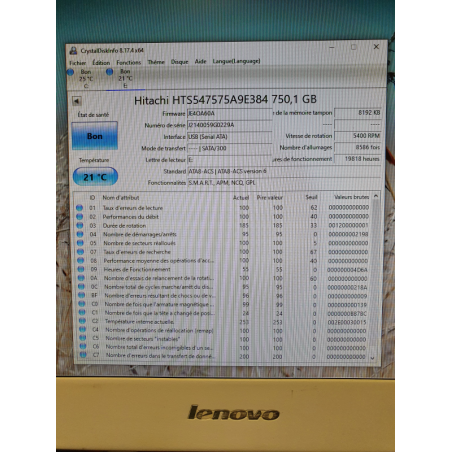Click the 21 °C temperature button
Viewport: 452px width, 452px height.
tap(95, 177)
